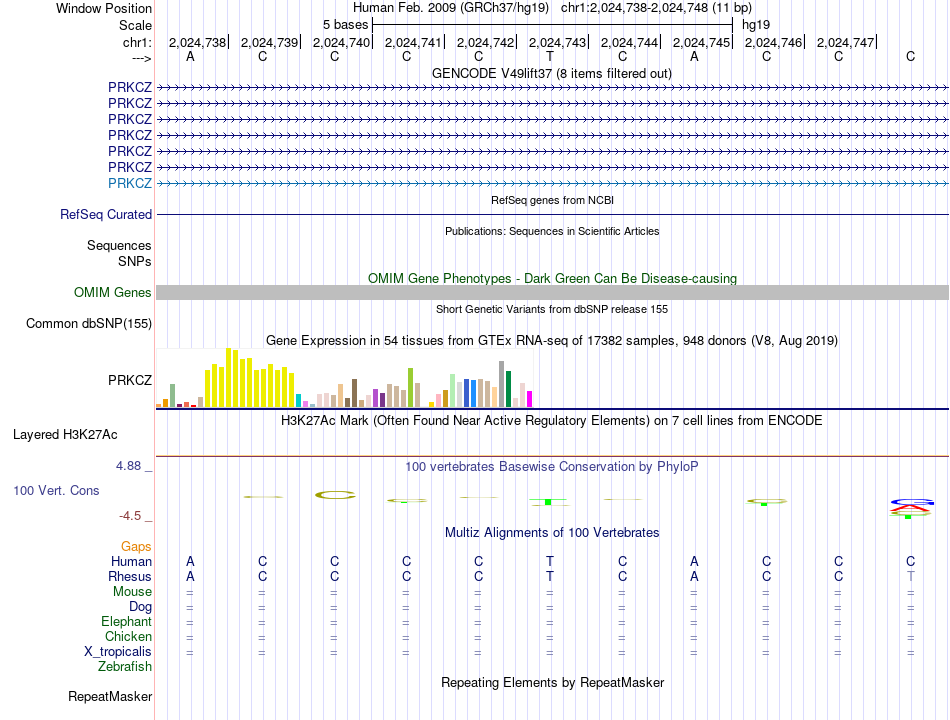Image resolution: width=950 pixels, height=720 pixels.
Task: Open Multiz Alignments of 100 Vertebrates title
Action: click(x=552, y=533)
